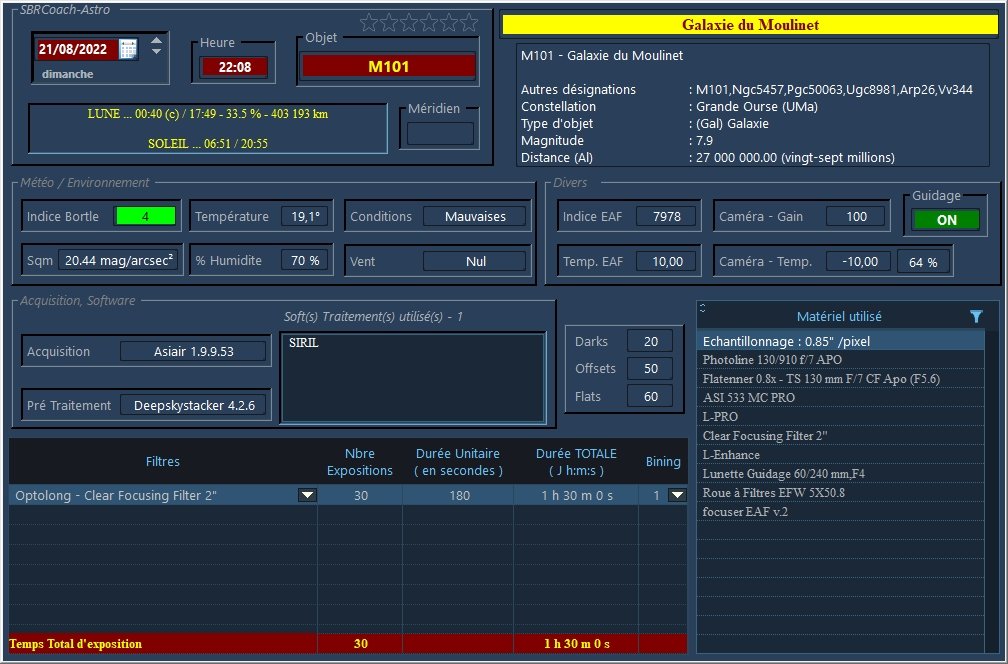This screenshot has width=1008, height=664.
Task: Click the M101 object button
Action: tap(389, 66)
